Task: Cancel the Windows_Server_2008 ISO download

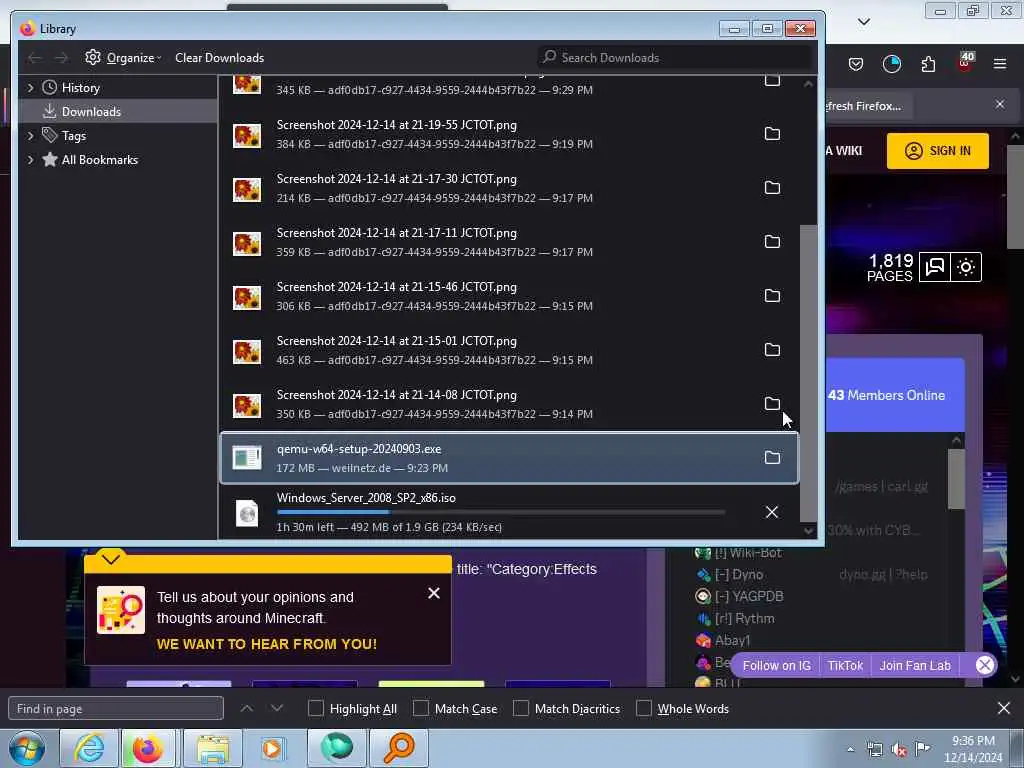Action: (772, 512)
